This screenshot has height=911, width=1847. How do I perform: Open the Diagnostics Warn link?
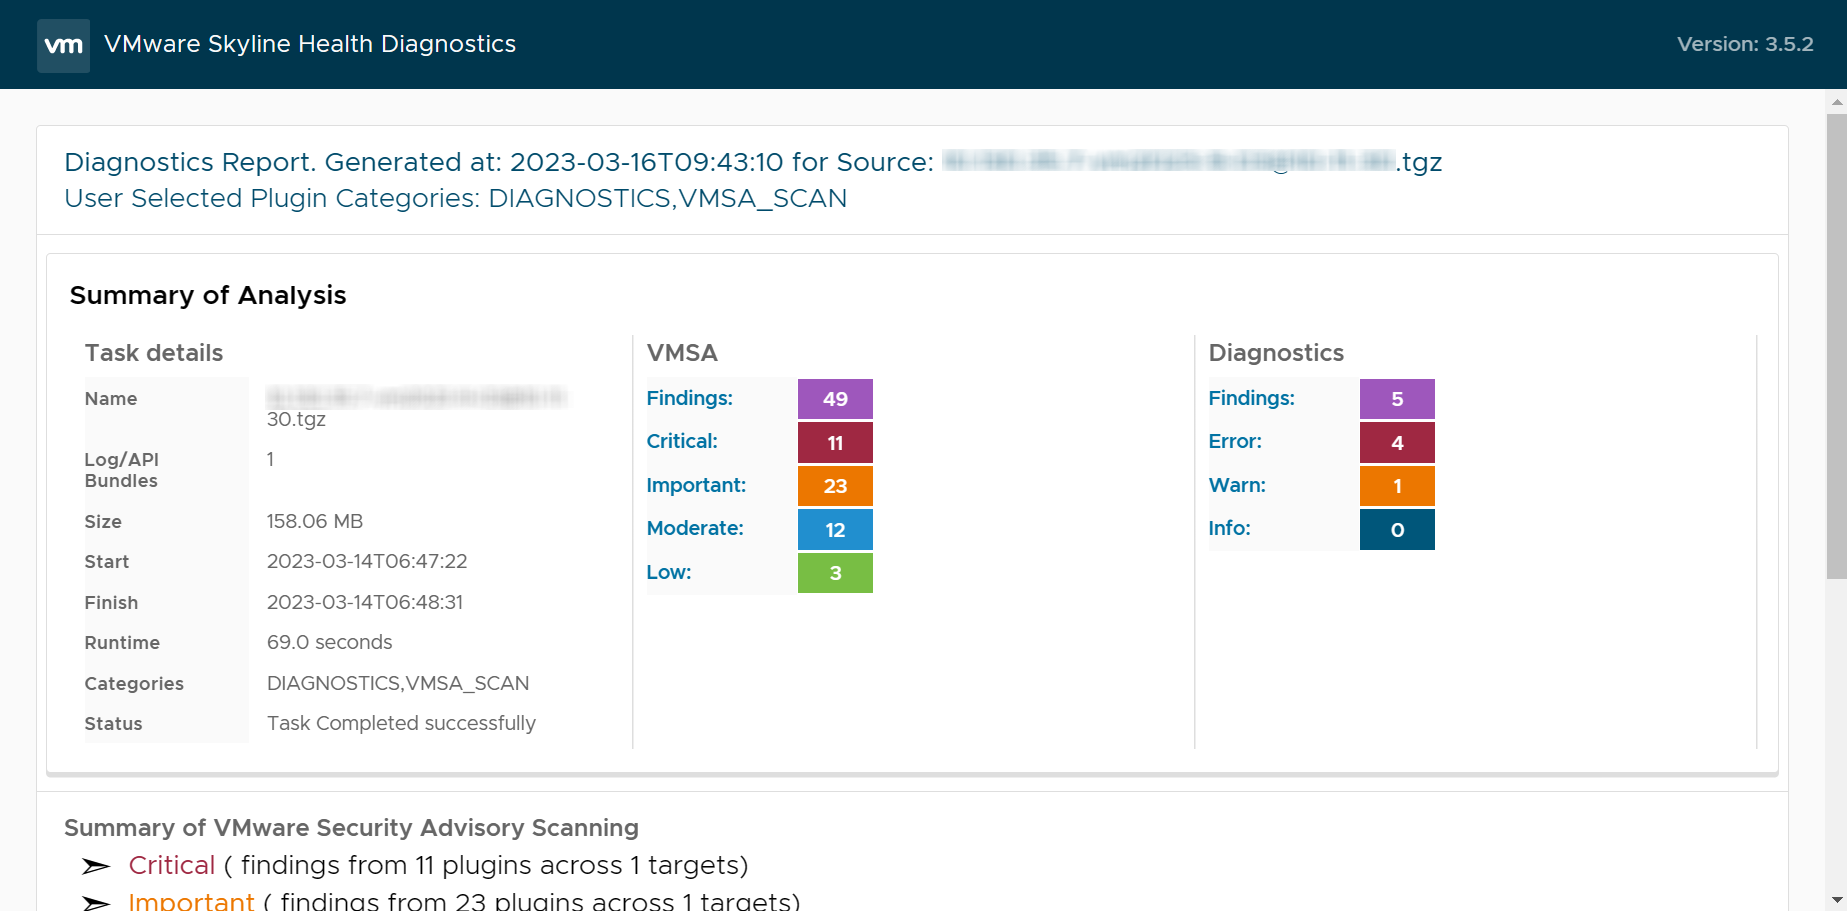pos(1237,485)
